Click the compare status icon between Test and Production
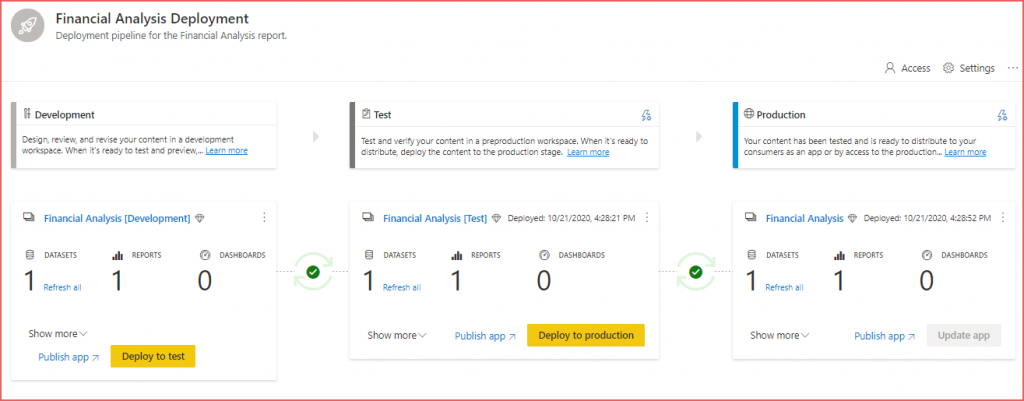This screenshot has width=1024, height=401. click(x=696, y=272)
